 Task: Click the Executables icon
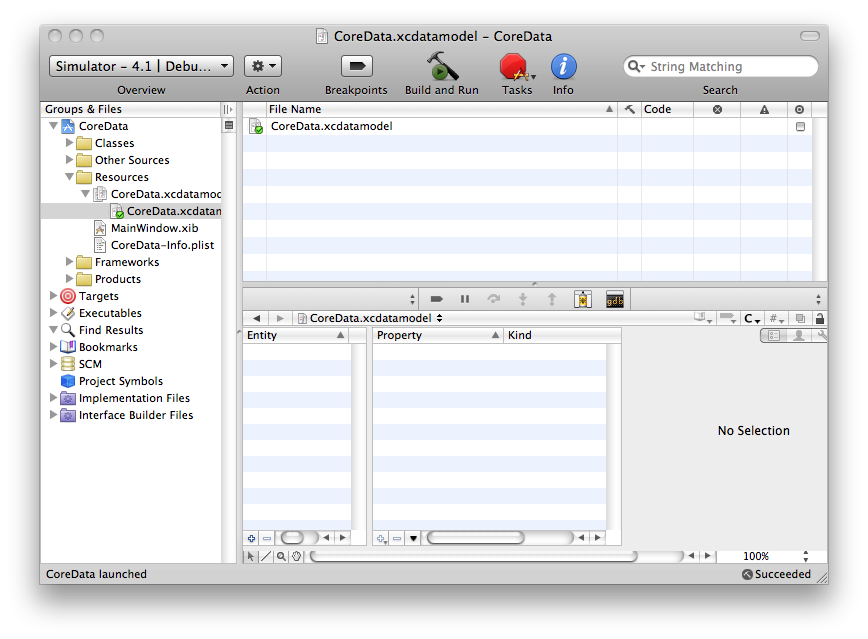tap(68, 313)
